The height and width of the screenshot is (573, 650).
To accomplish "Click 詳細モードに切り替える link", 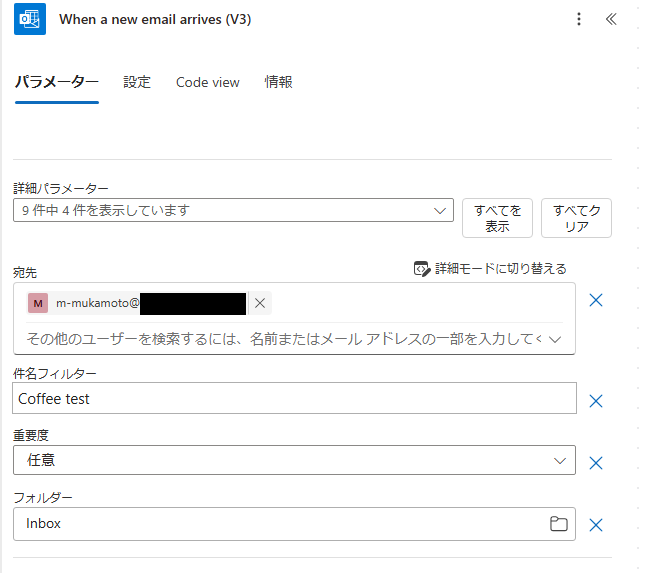I will tap(500, 269).
